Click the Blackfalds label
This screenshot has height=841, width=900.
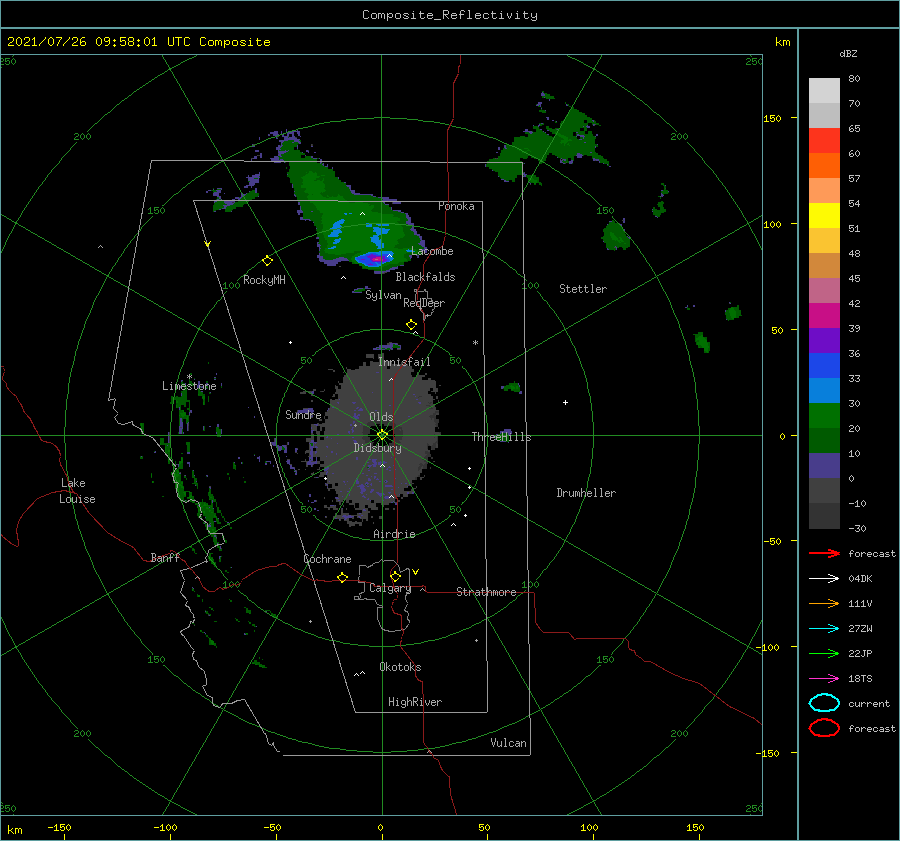coord(425,277)
